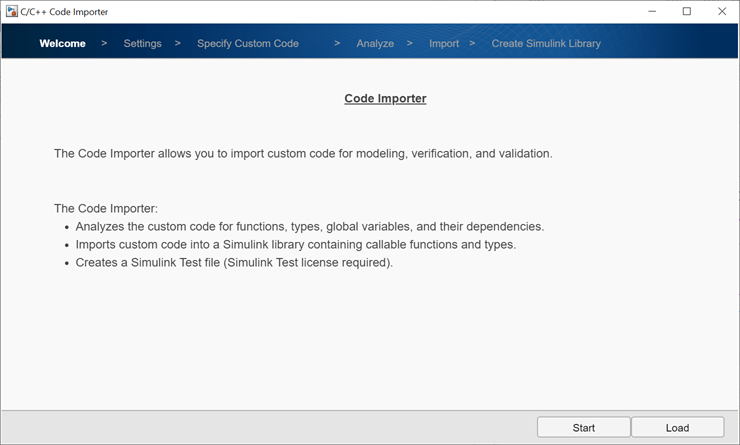Open the Specify Custom Code step
The height and width of the screenshot is (445, 740).
pyautogui.click(x=247, y=44)
